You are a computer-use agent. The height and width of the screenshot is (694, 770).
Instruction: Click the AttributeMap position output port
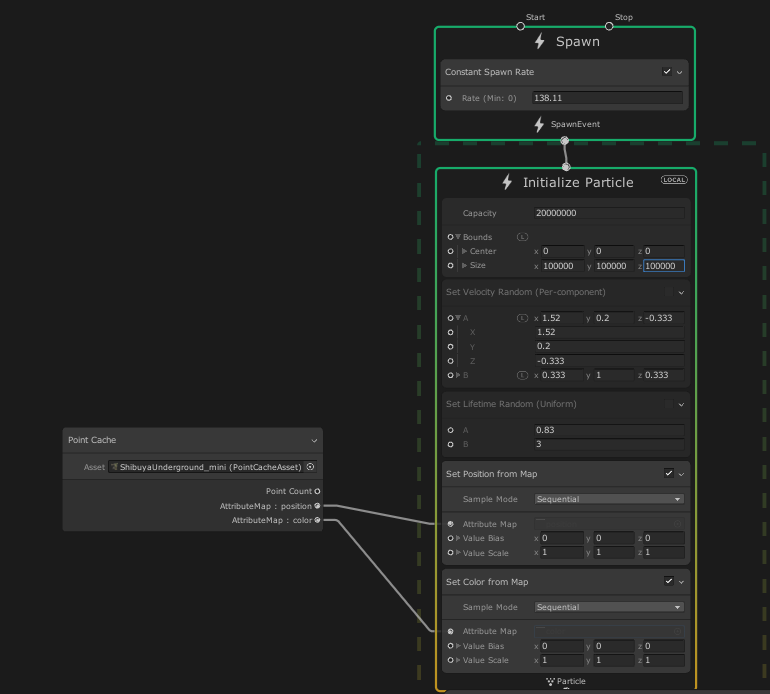[317, 506]
